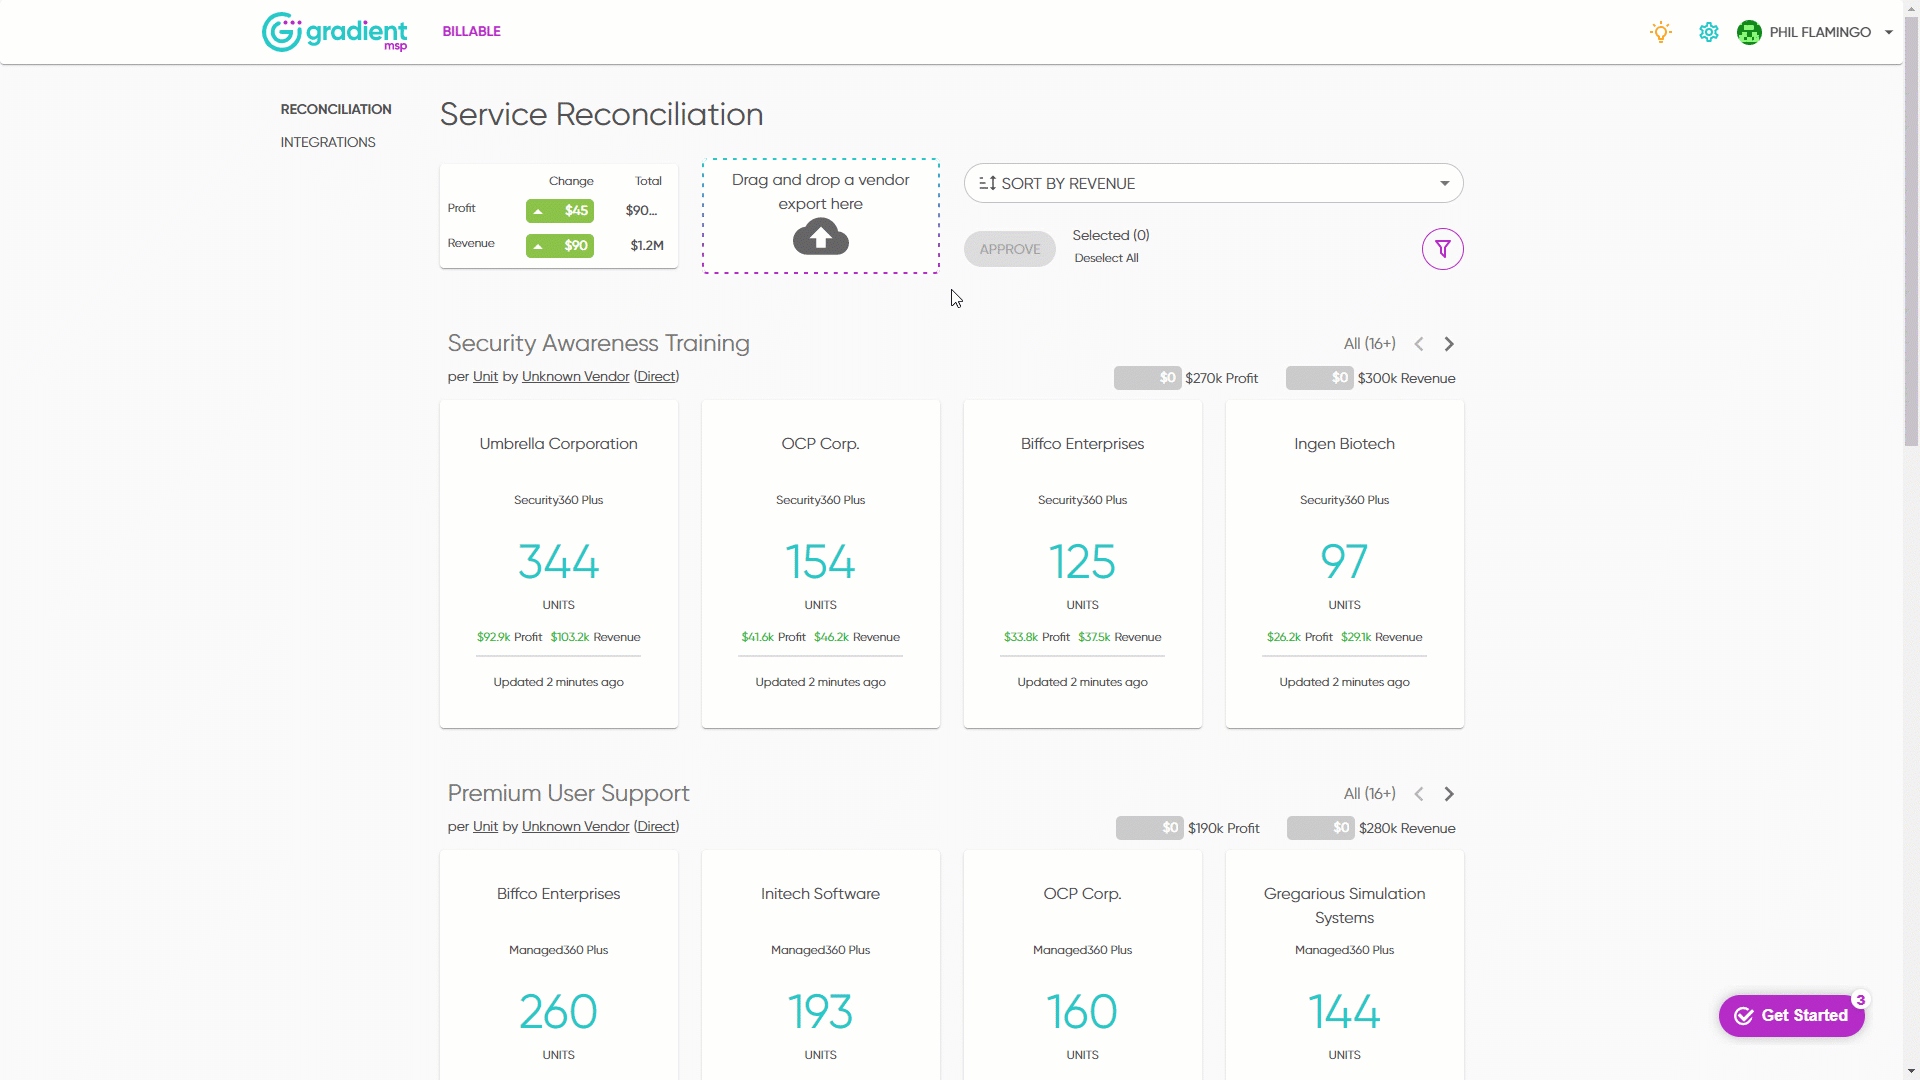This screenshot has width=1920, height=1080.
Task: Go to previous page of Premium User Support
Action: pyautogui.click(x=1419, y=794)
